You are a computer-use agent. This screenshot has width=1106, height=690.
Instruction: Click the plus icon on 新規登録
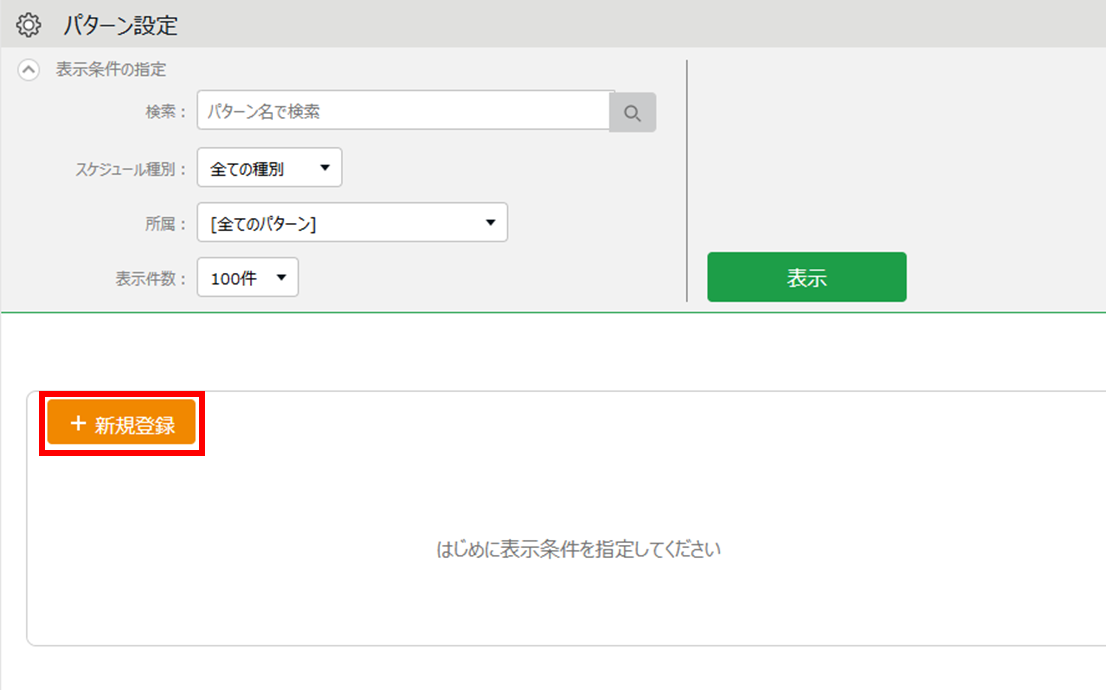point(78,424)
